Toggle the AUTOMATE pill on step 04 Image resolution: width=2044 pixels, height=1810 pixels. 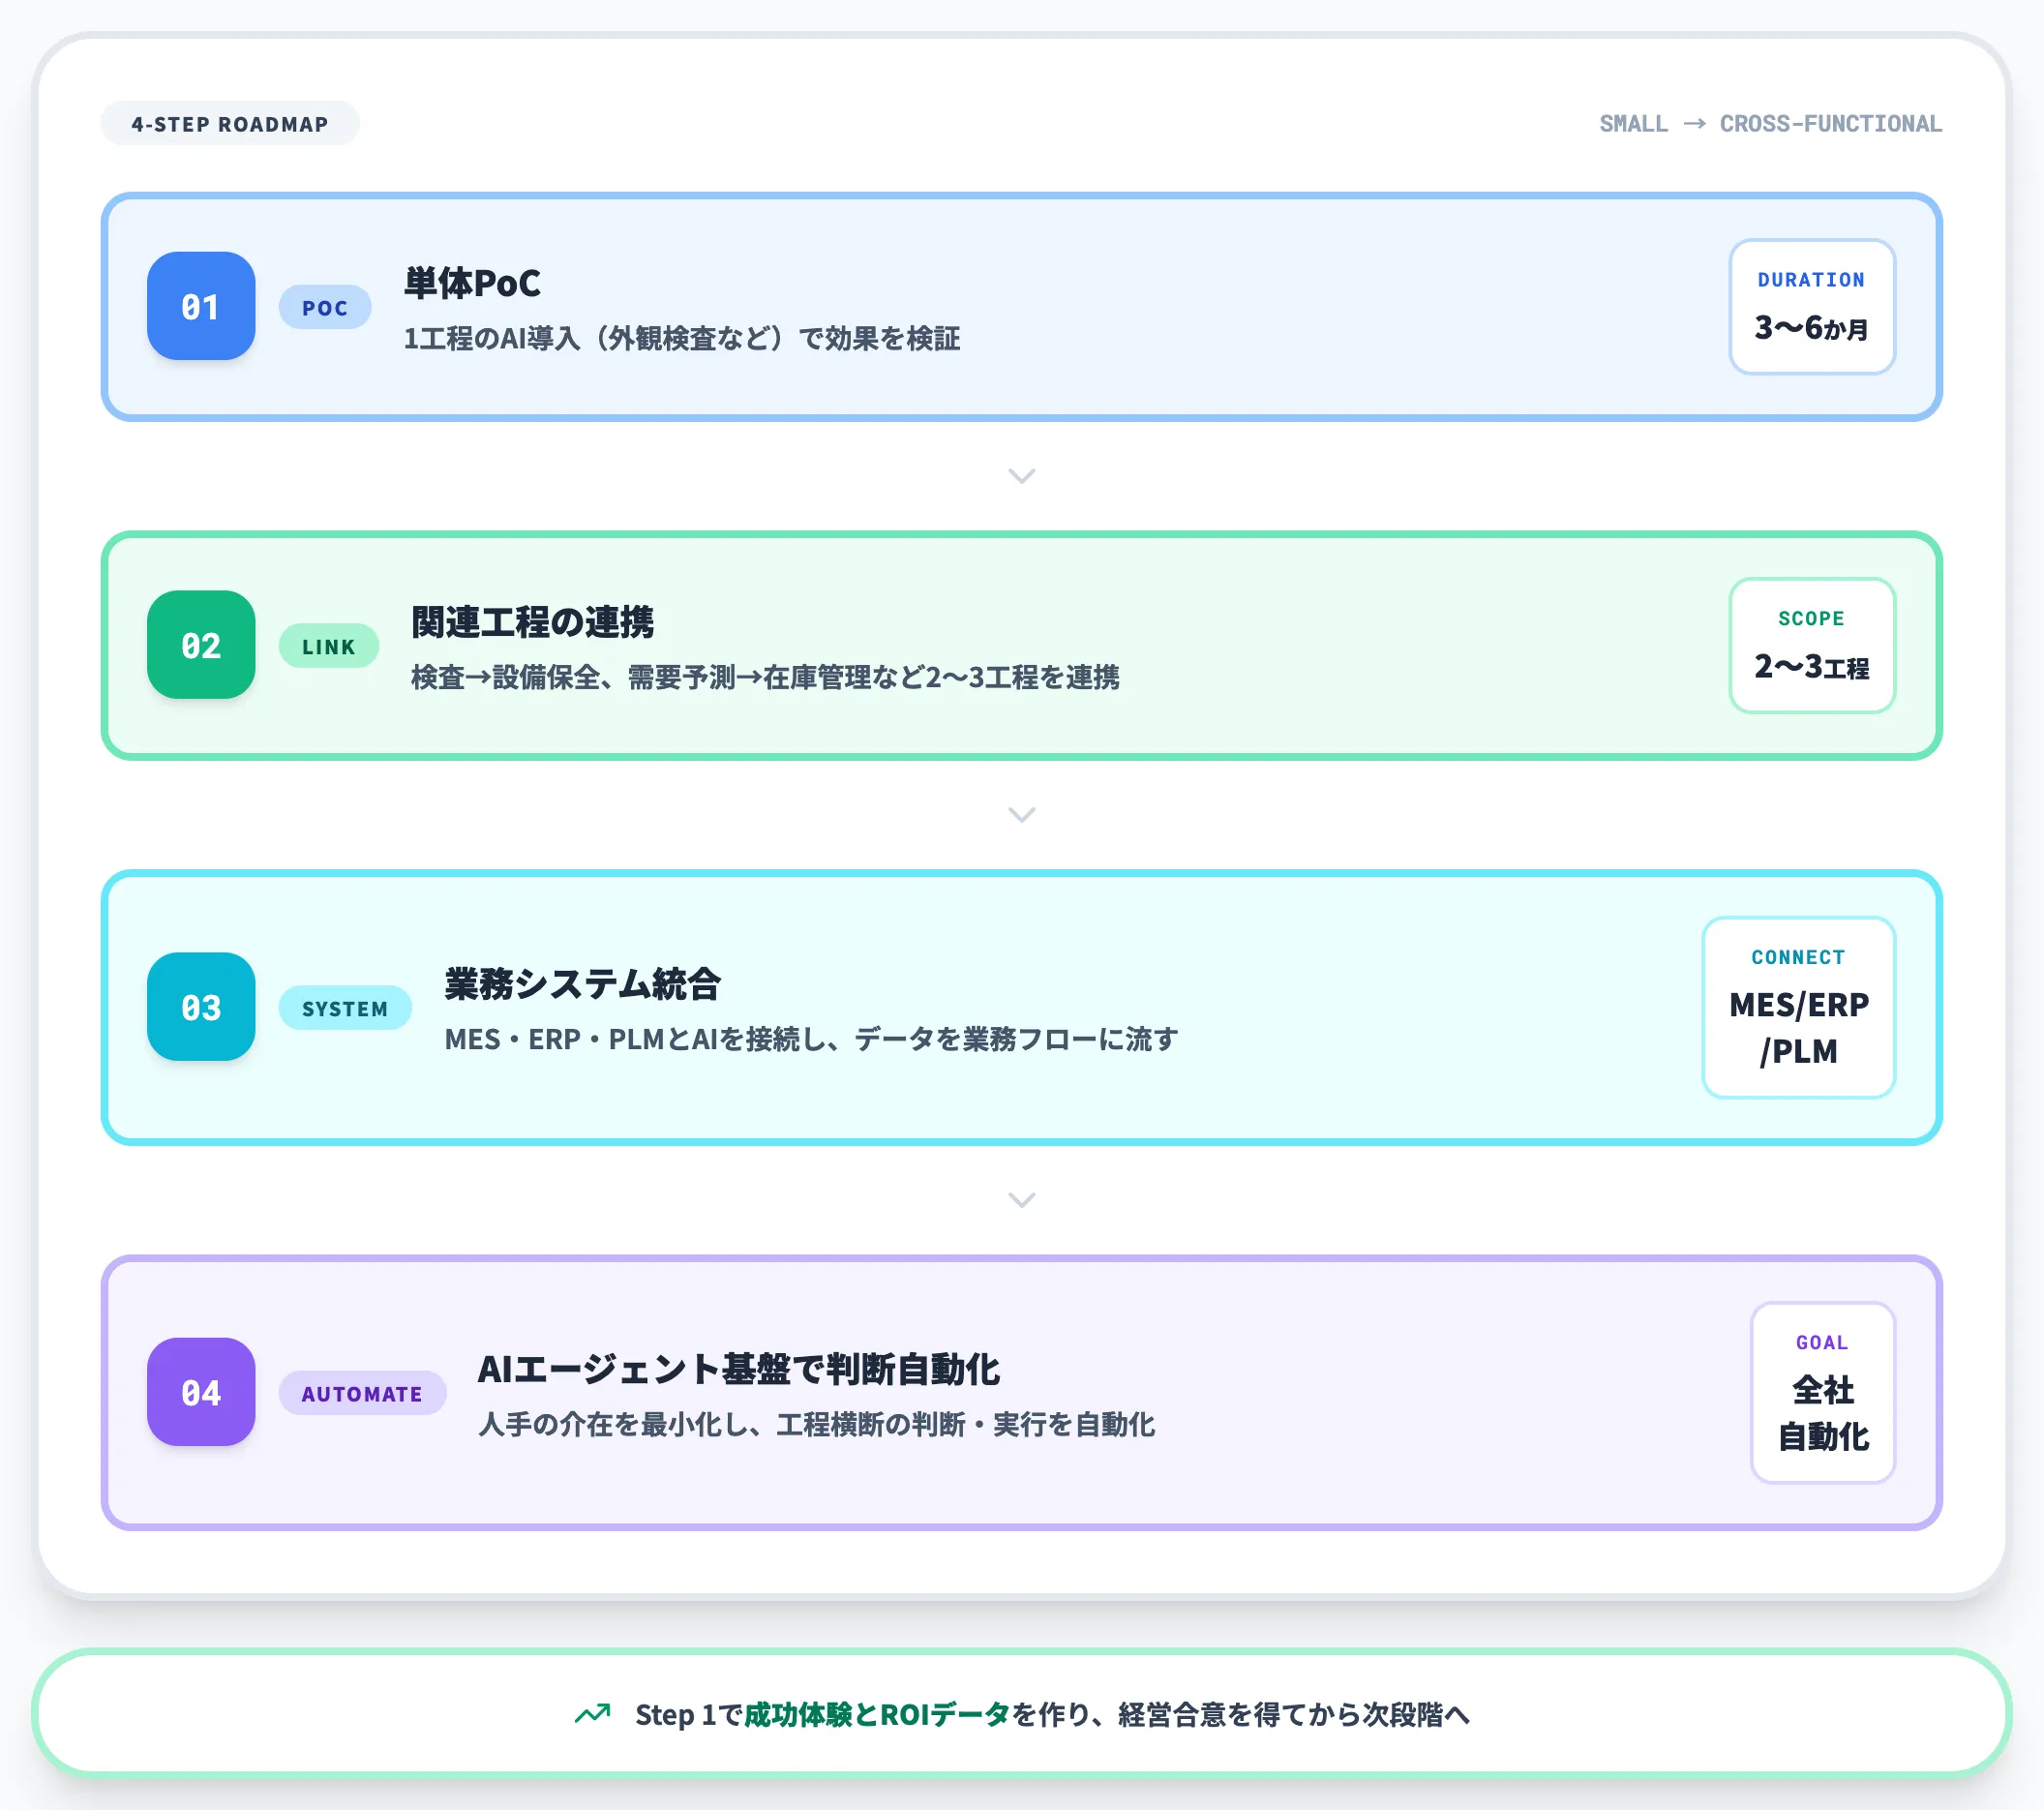point(362,1392)
